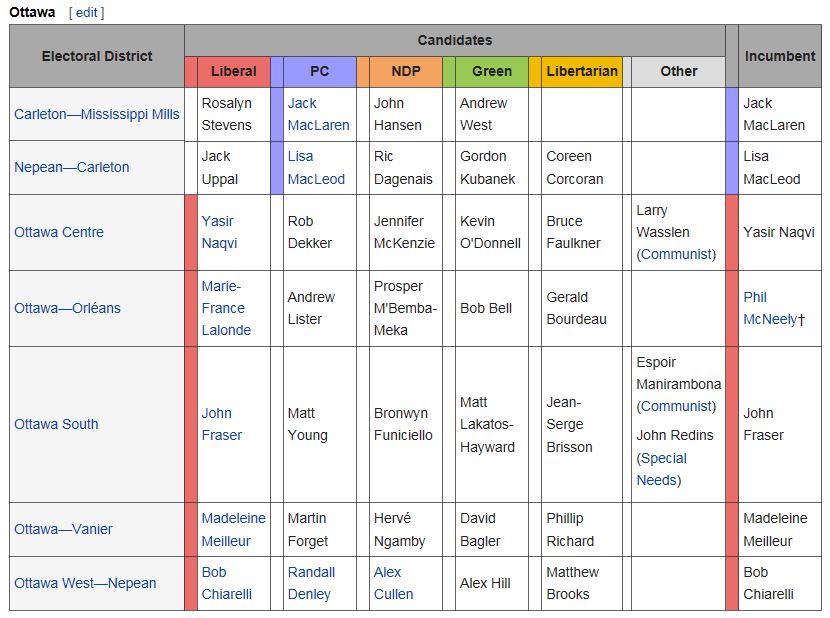Open the Ottawa—Orléans district link
Screen dimensions: 830x618
tap(67, 308)
